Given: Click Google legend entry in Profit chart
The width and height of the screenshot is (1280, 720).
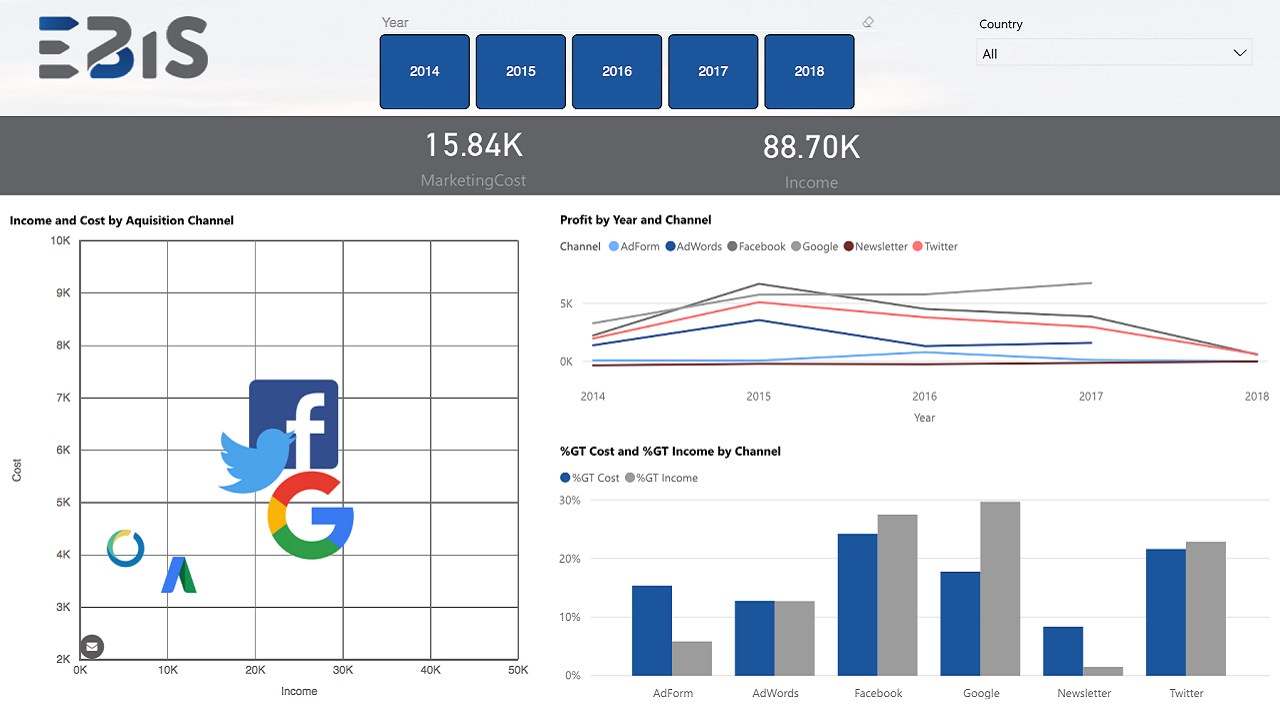Looking at the screenshot, I should (x=814, y=246).
